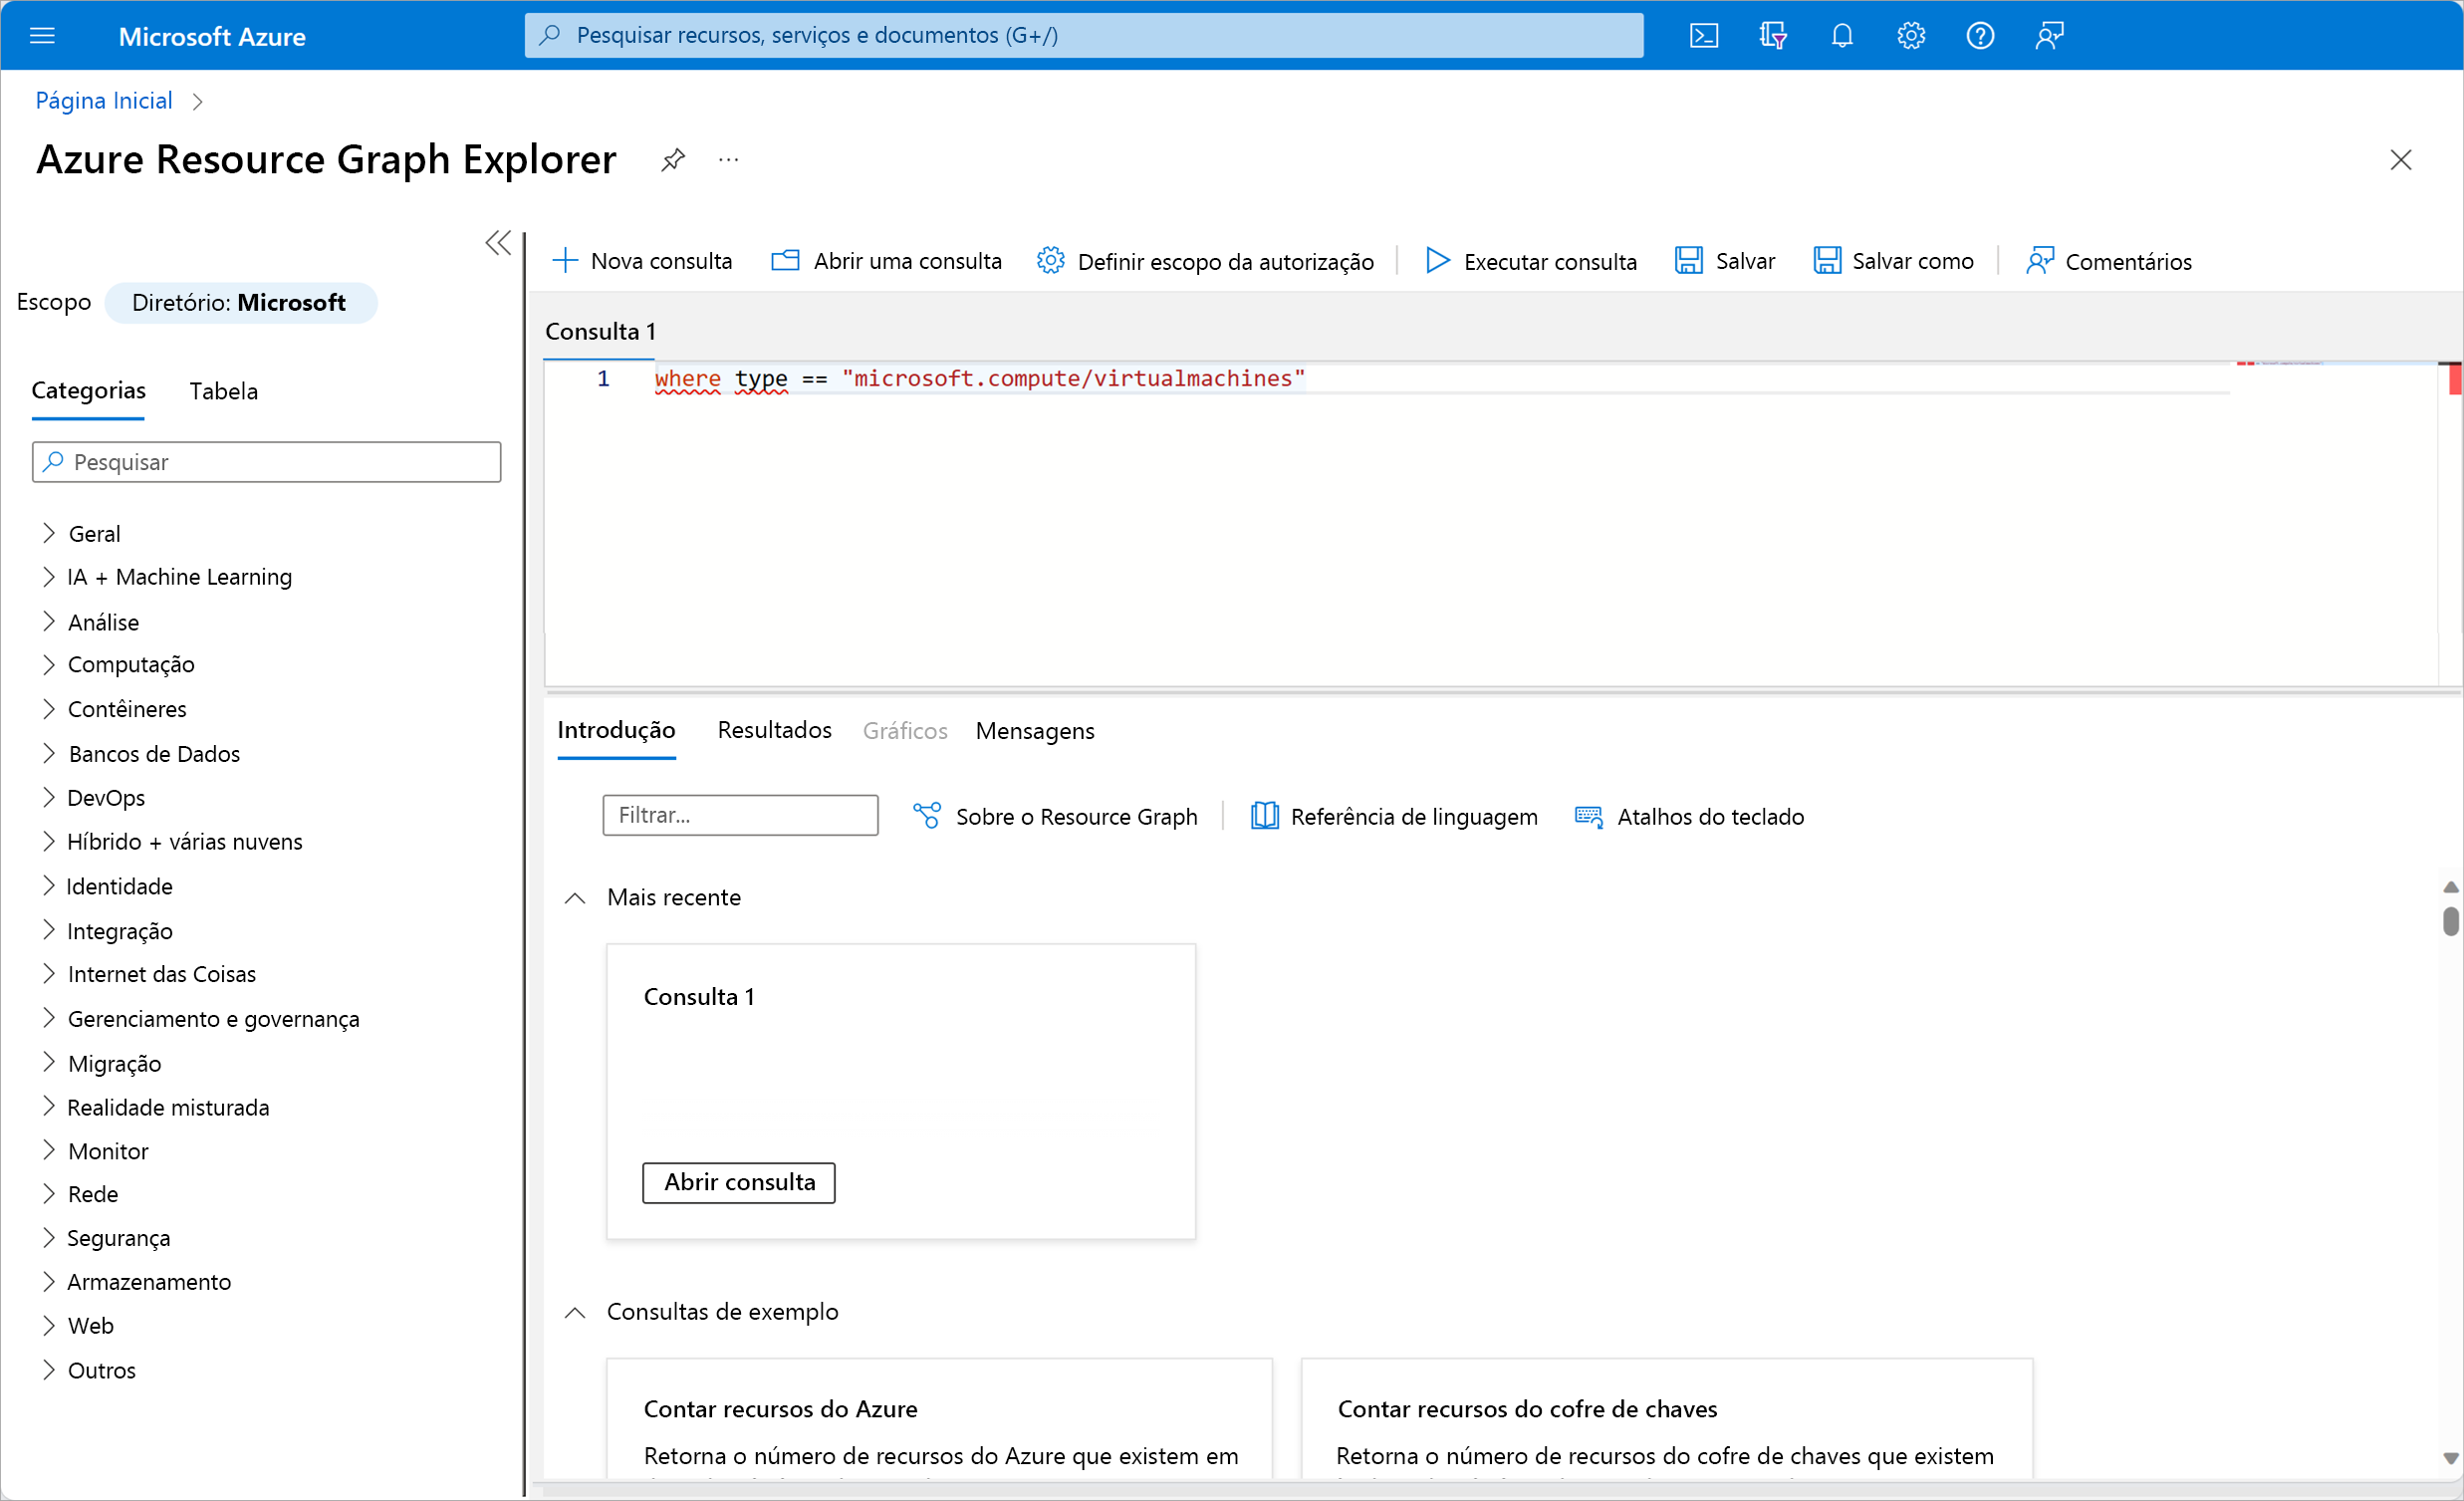This screenshot has height=1501, width=2464.
Task: Open the Introdução tab
Action: click(x=616, y=731)
